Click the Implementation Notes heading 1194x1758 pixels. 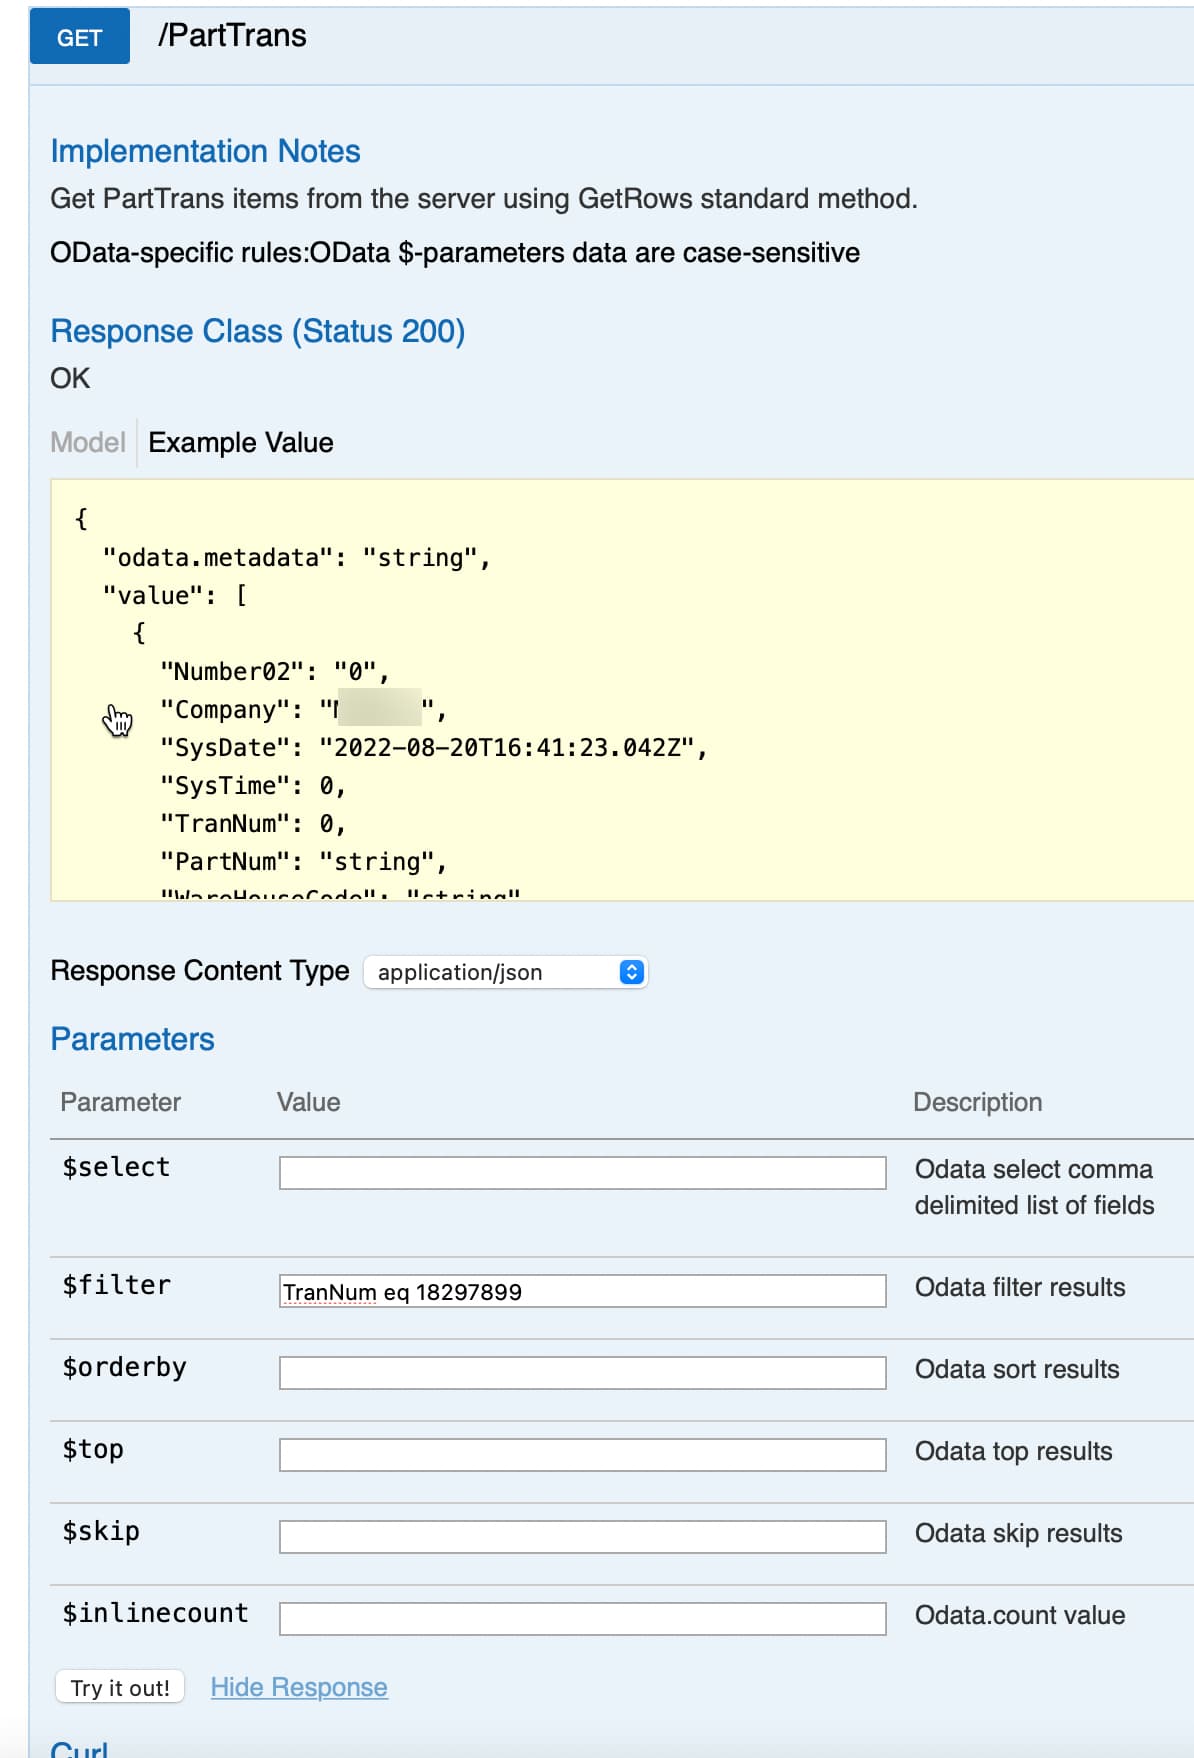click(205, 151)
